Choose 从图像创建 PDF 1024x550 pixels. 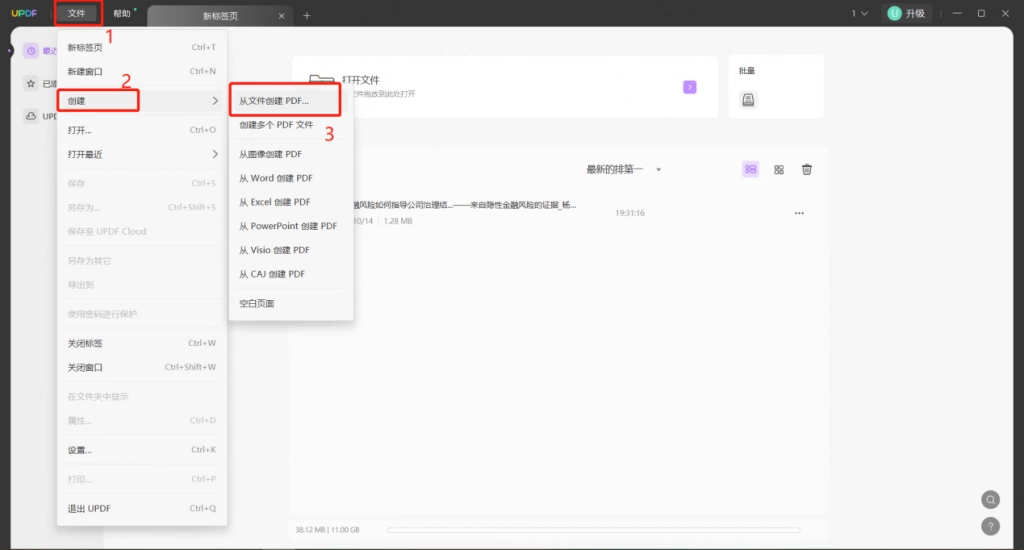pos(291,154)
